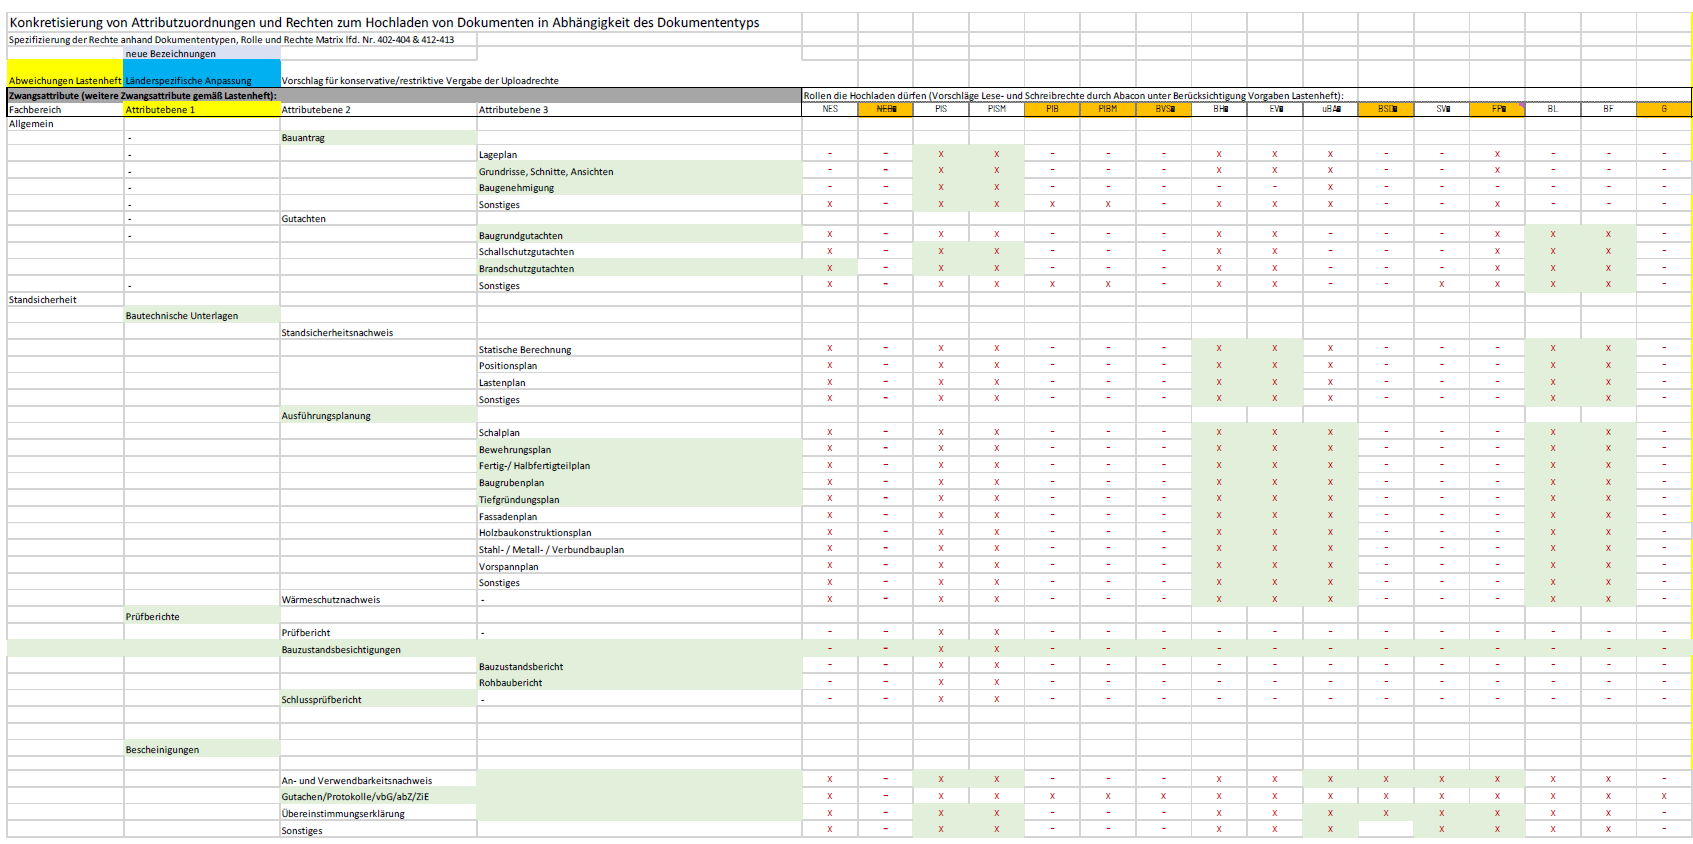The height and width of the screenshot is (844, 1693).
Task: Click the 'Baugenehmigung' cell
Action: [x=639, y=188]
